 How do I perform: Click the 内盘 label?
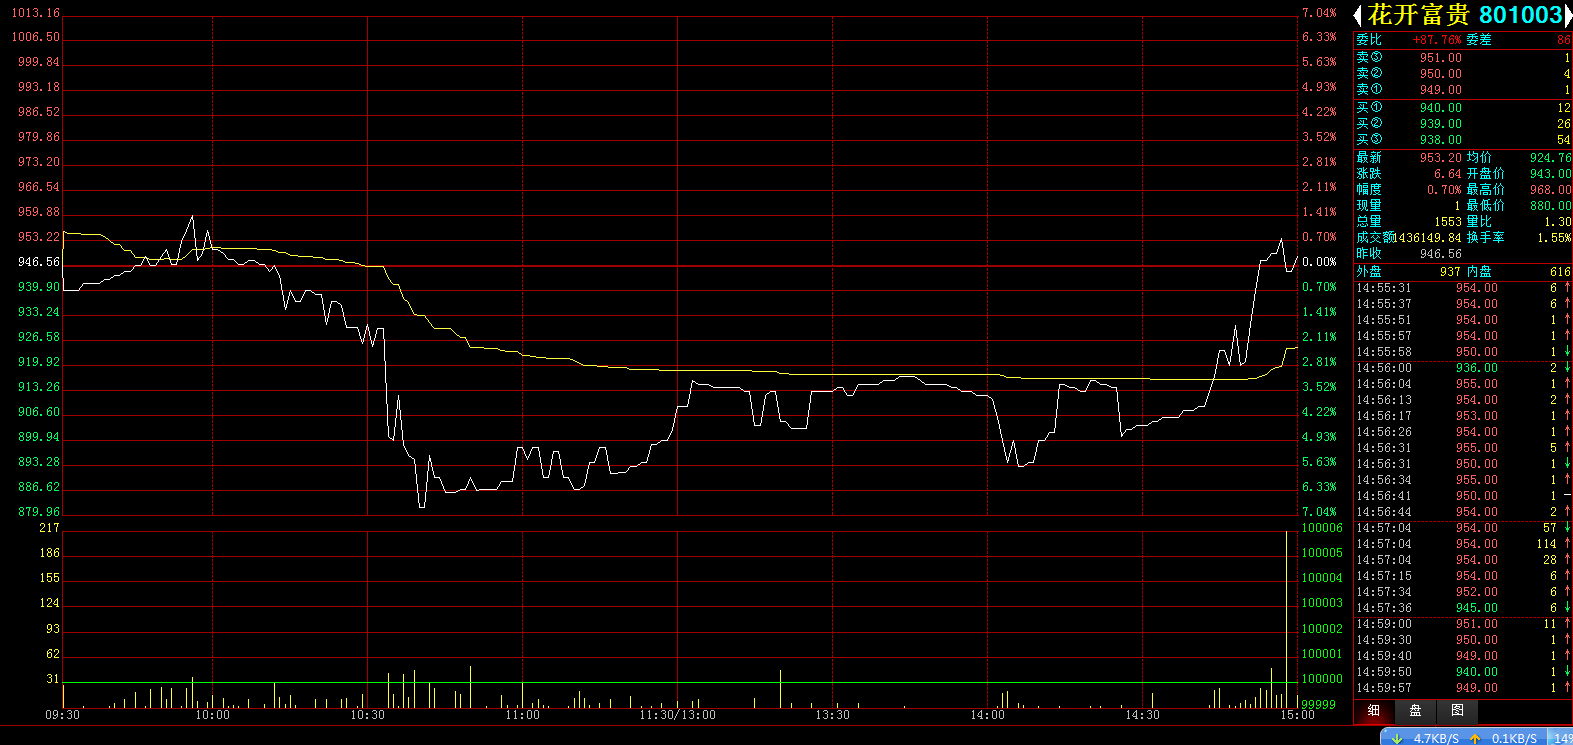(1479, 272)
